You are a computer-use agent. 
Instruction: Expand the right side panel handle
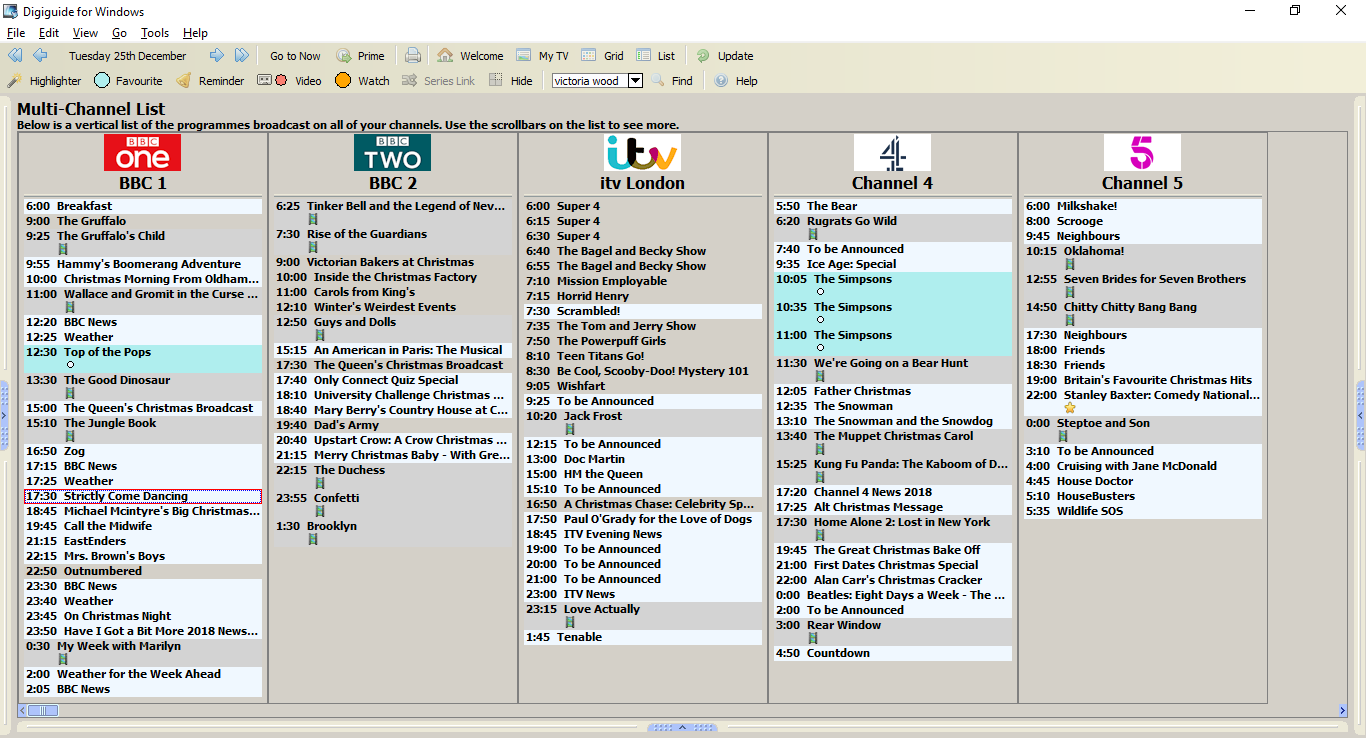pos(1361,414)
